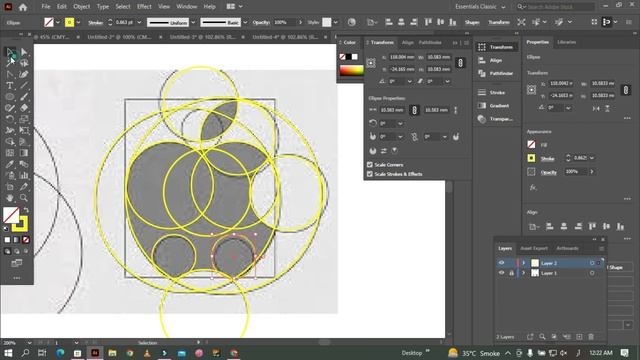Select the Direct Selection tool

pos(24,52)
